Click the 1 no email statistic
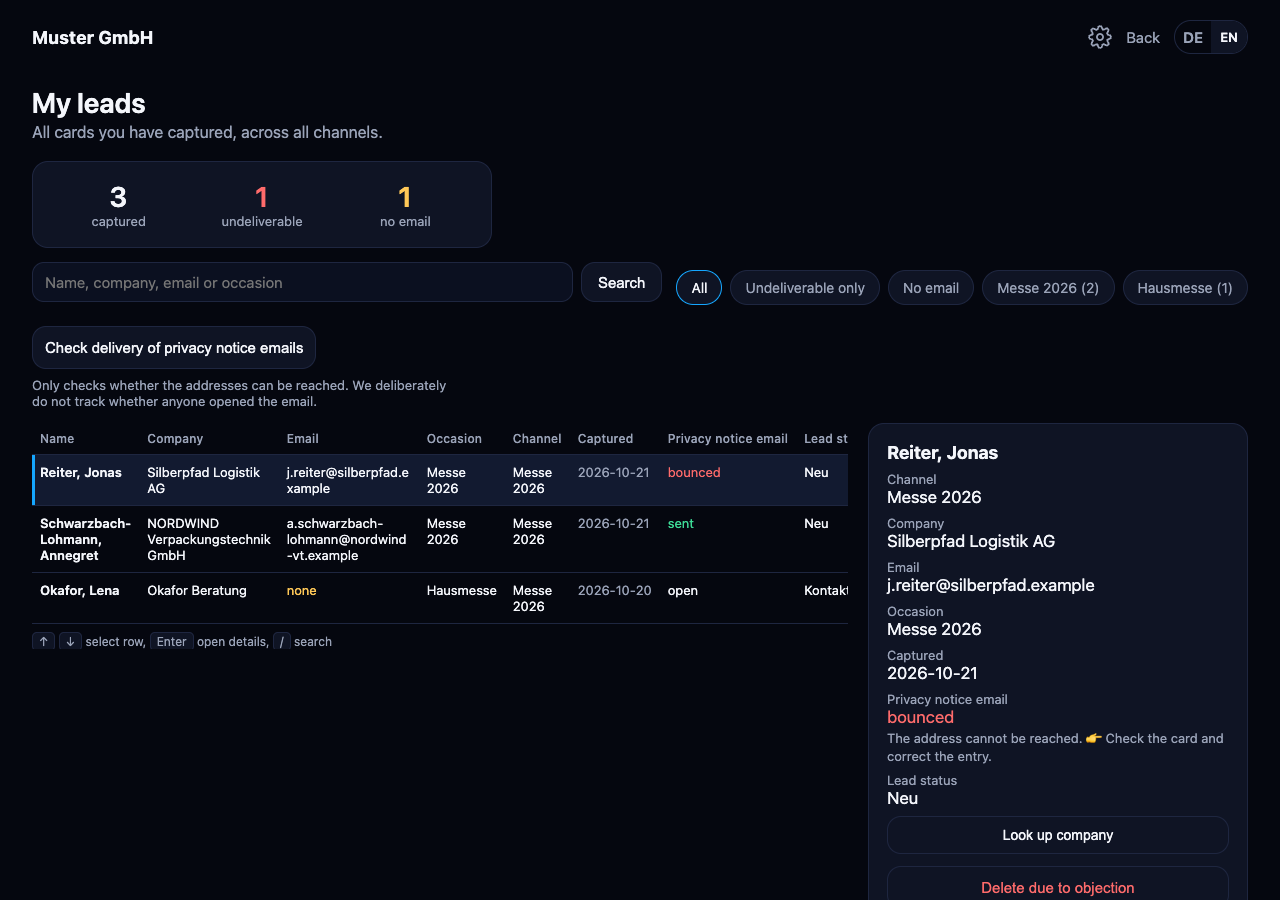This screenshot has height=900, width=1280. 405,205
